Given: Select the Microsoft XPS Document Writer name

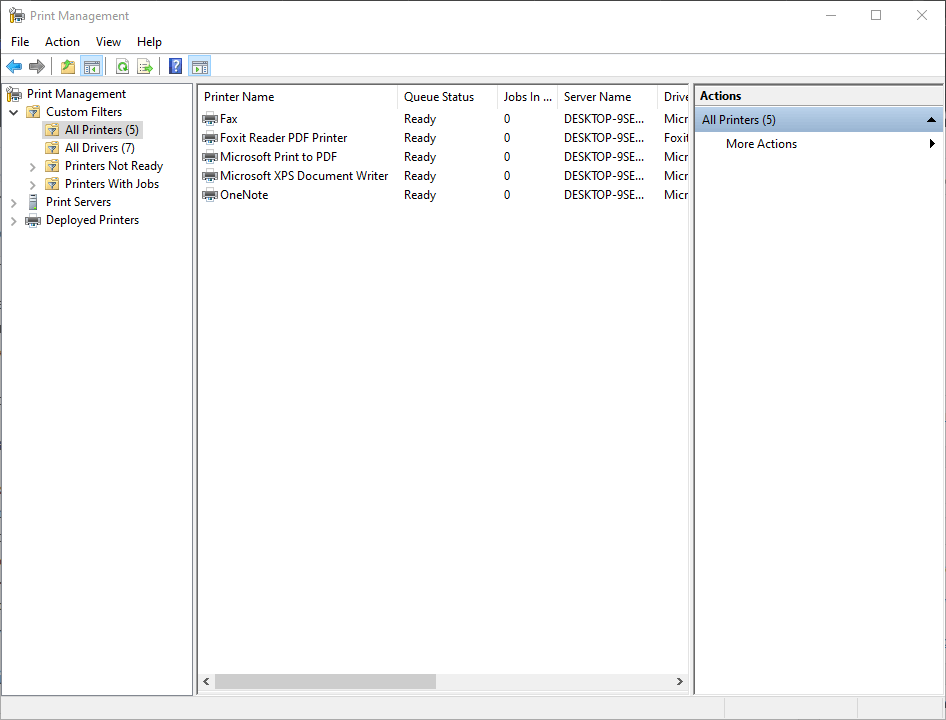Looking at the screenshot, I should click(304, 176).
